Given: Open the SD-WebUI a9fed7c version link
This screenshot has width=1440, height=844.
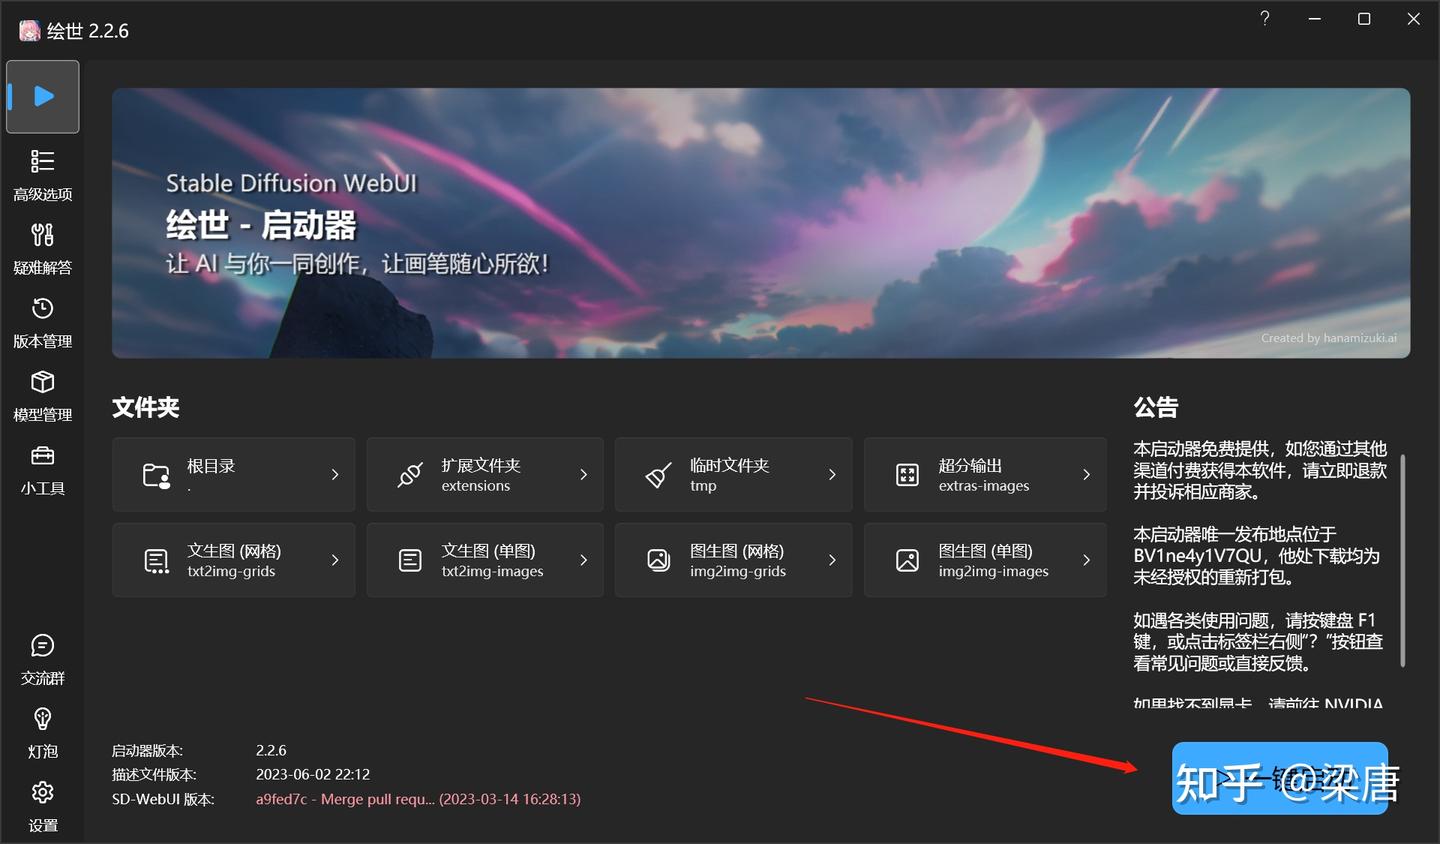Looking at the screenshot, I should click(x=419, y=799).
